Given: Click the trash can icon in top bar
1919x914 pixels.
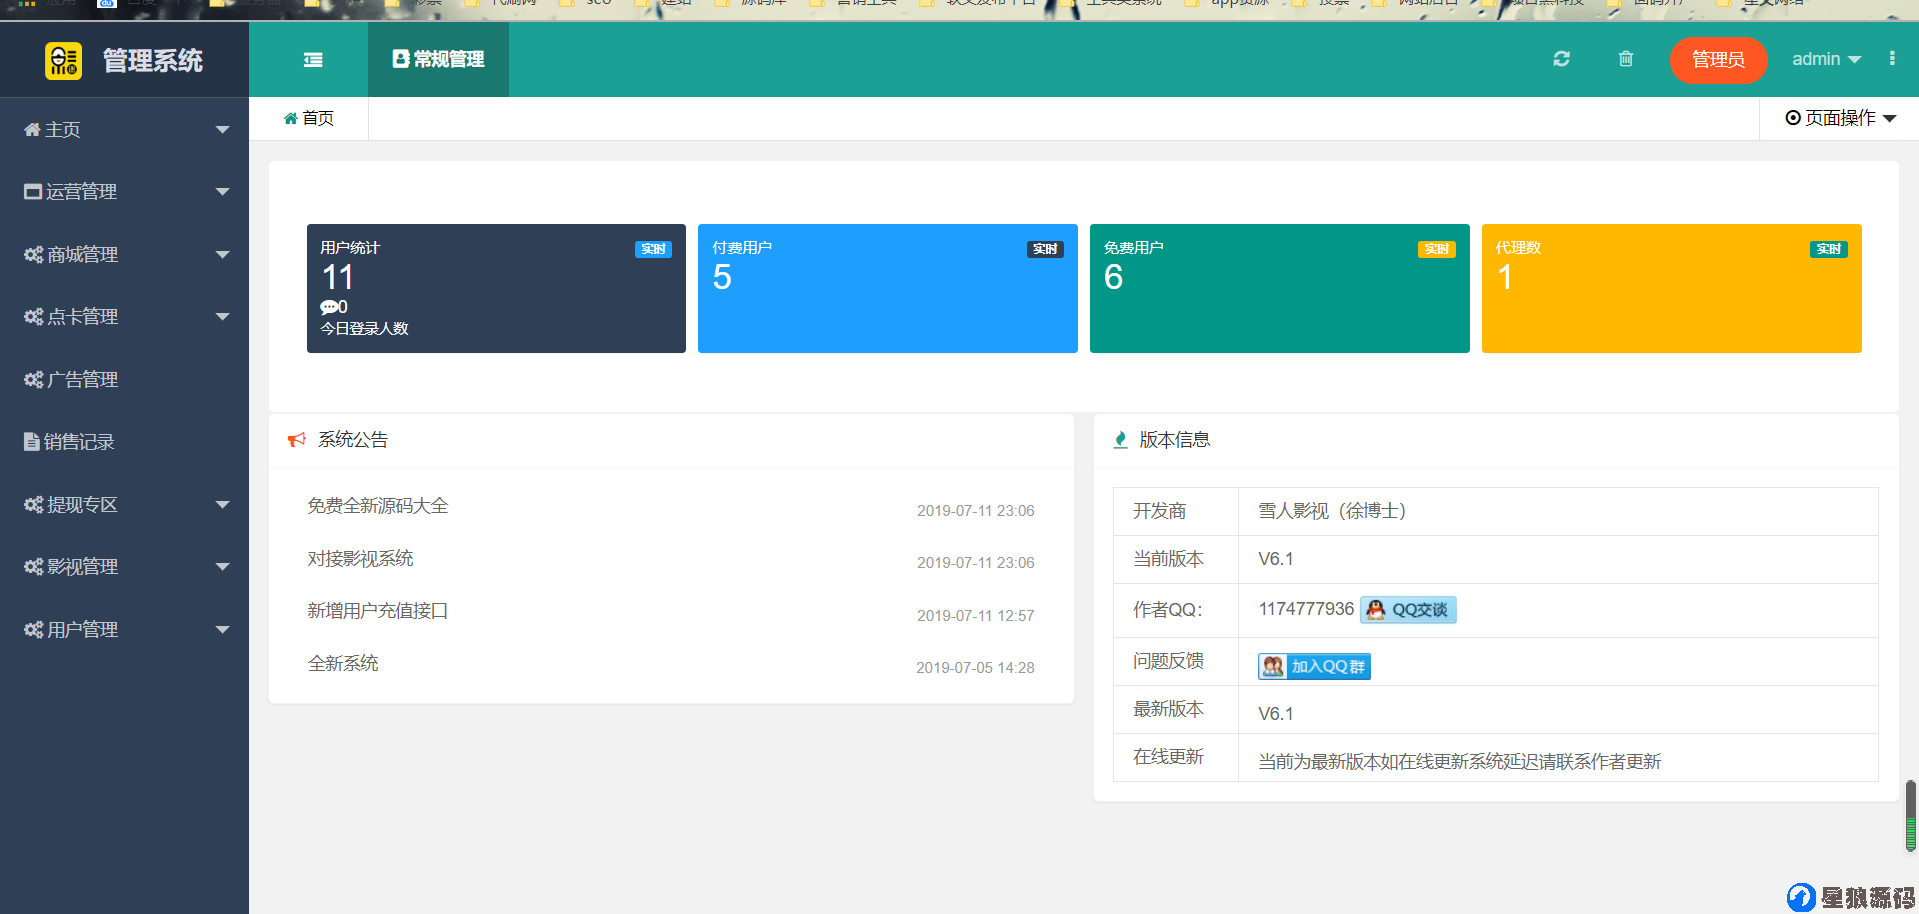Looking at the screenshot, I should [1626, 59].
